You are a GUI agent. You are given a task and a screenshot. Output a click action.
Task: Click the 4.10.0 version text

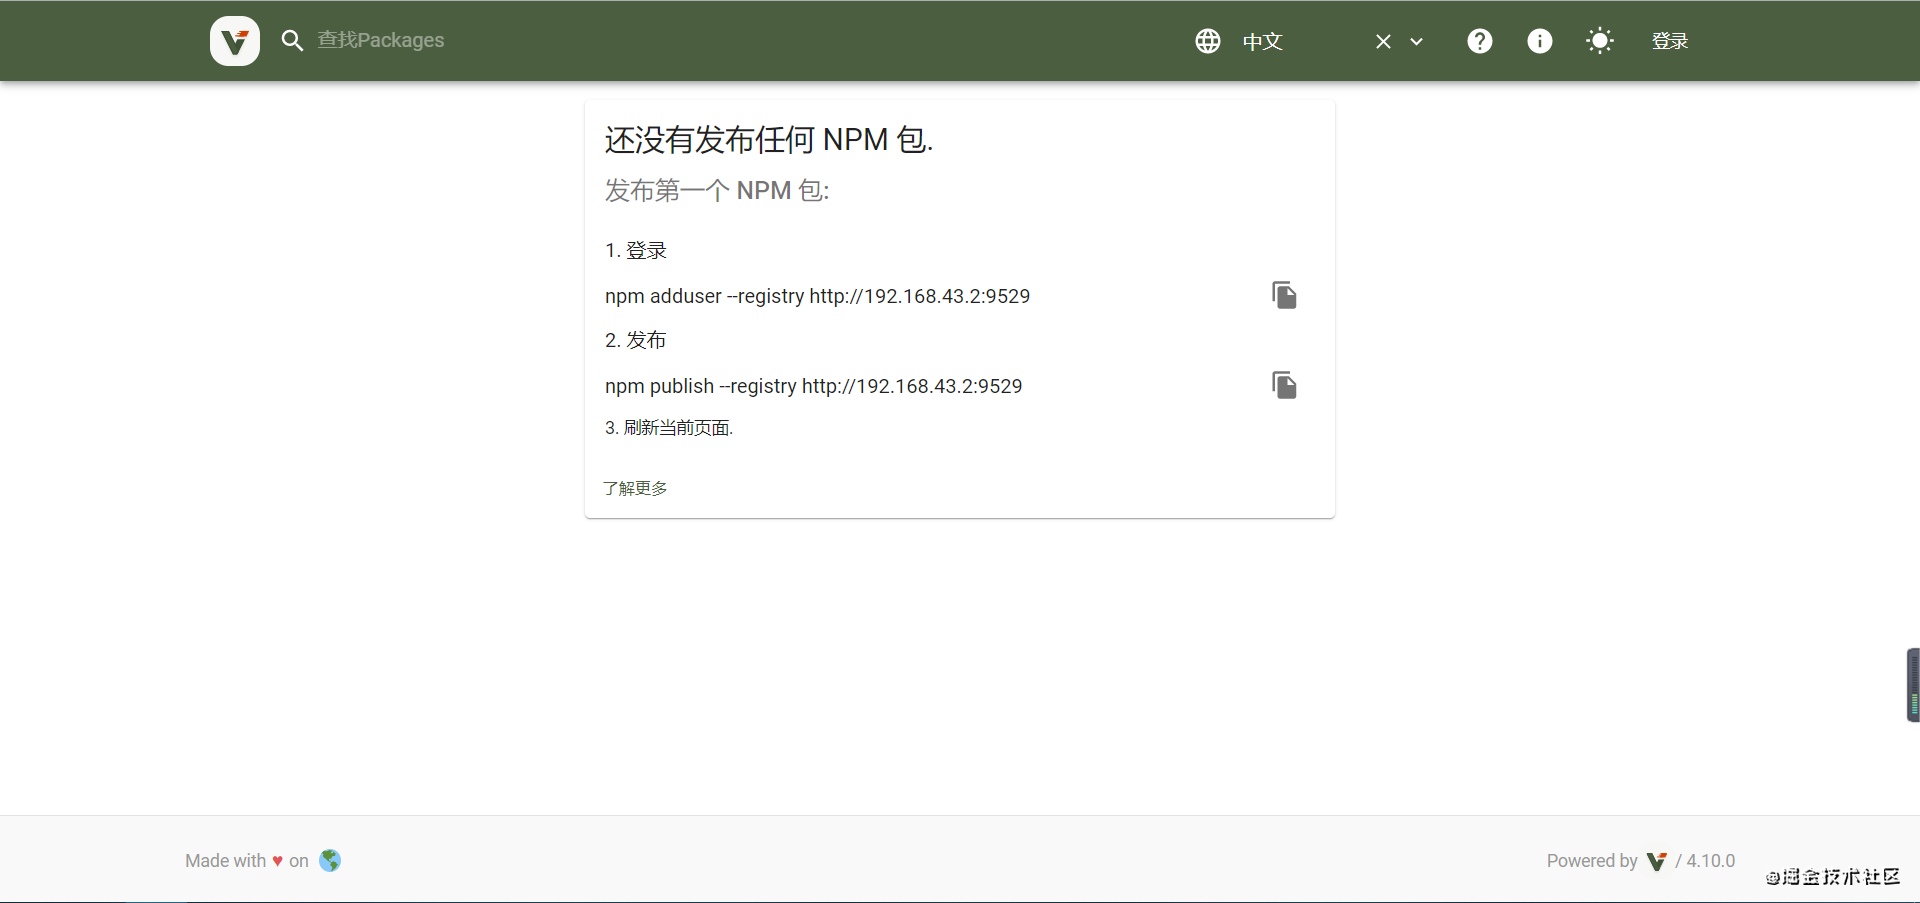1711,861
